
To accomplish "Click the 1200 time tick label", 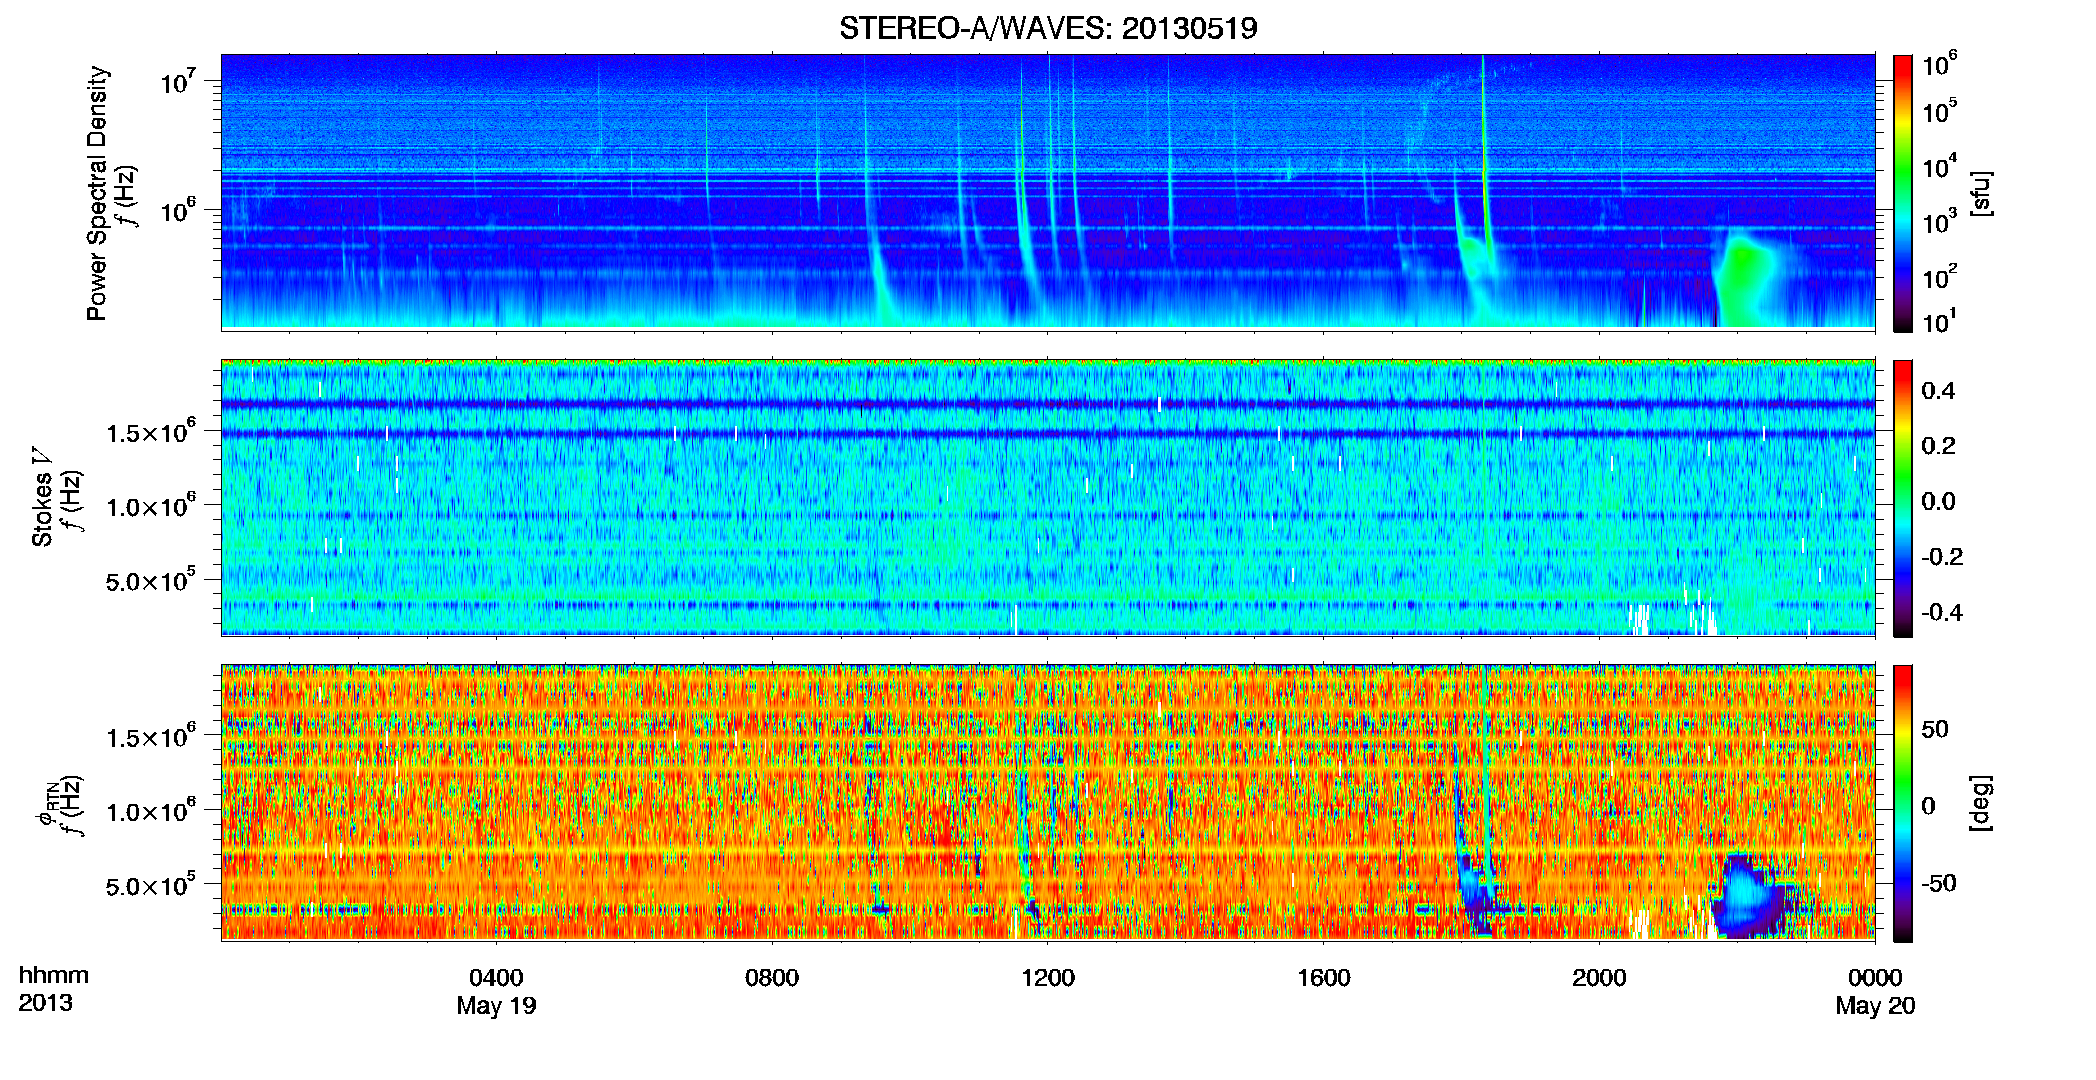I will (x=1048, y=978).
